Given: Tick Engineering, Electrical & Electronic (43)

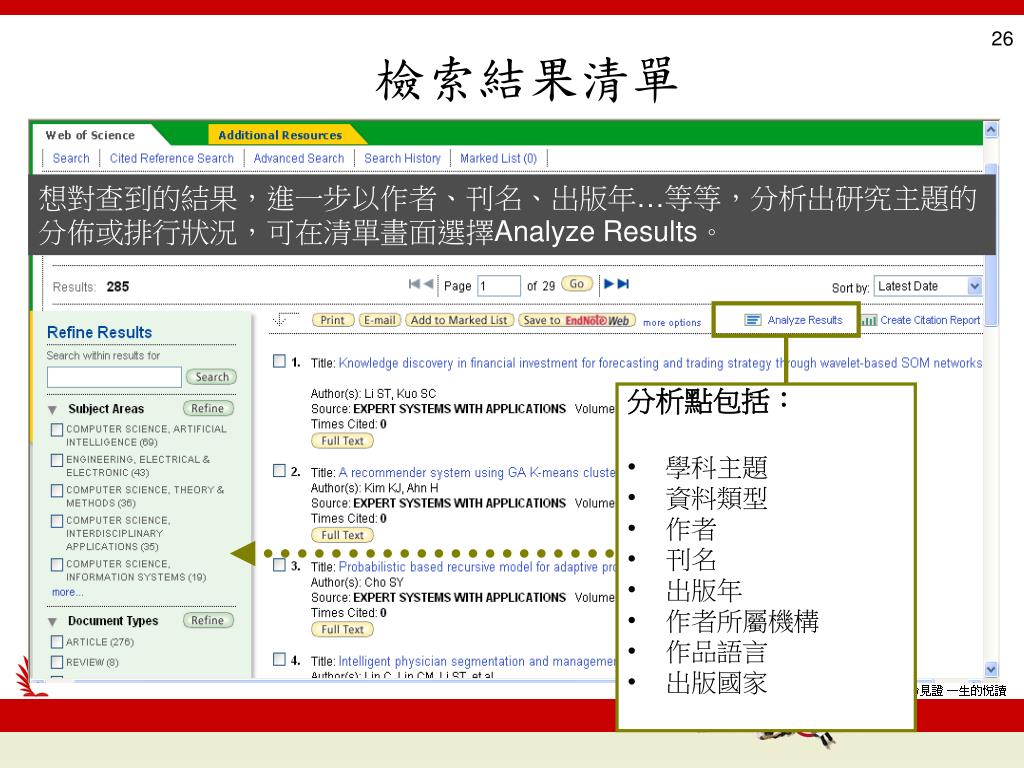Looking at the screenshot, I should (x=57, y=460).
